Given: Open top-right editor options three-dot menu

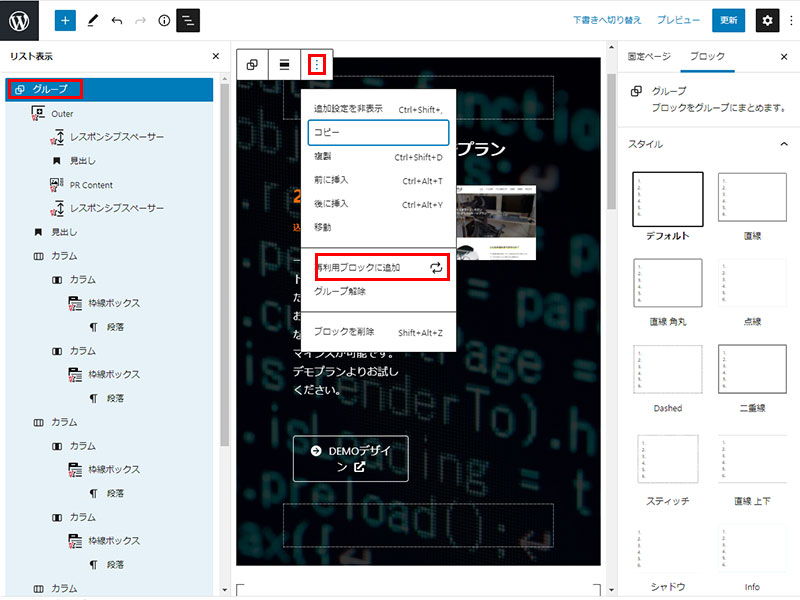Looking at the screenshot, I should (x=790, y=20).
